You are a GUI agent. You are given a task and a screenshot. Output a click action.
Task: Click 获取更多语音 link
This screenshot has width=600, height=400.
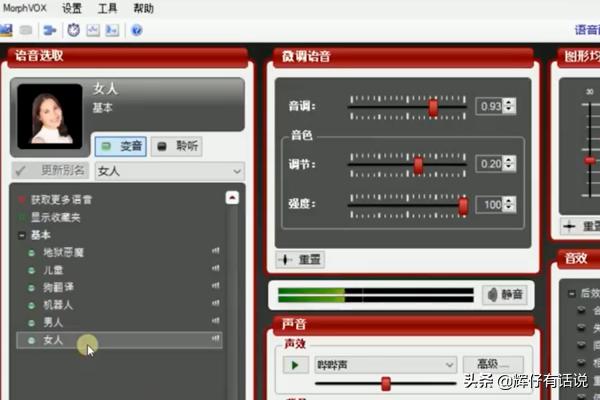61,200
